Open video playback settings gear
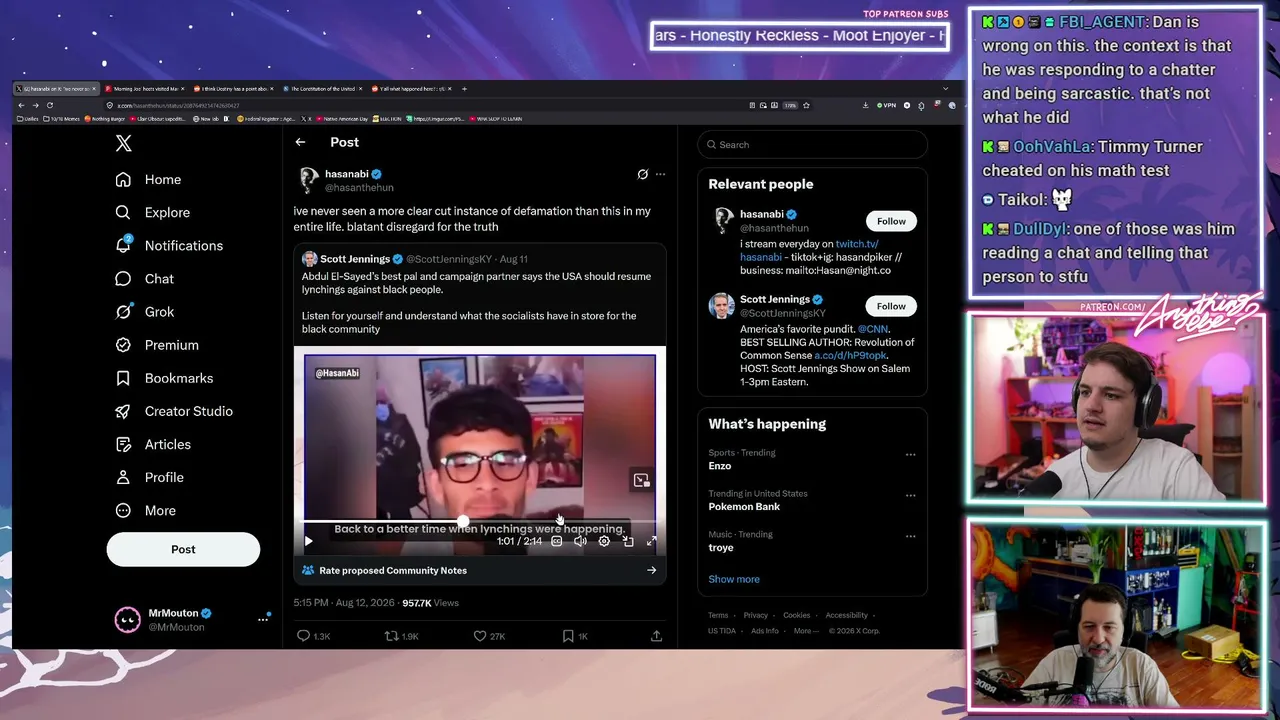Viewport: 1280px width, 720px height. tap(604, 541)
